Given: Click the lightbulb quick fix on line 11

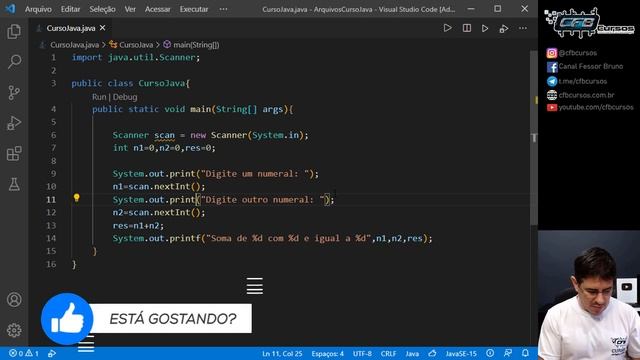Looking at the screenshot, I should pos(76,198).
